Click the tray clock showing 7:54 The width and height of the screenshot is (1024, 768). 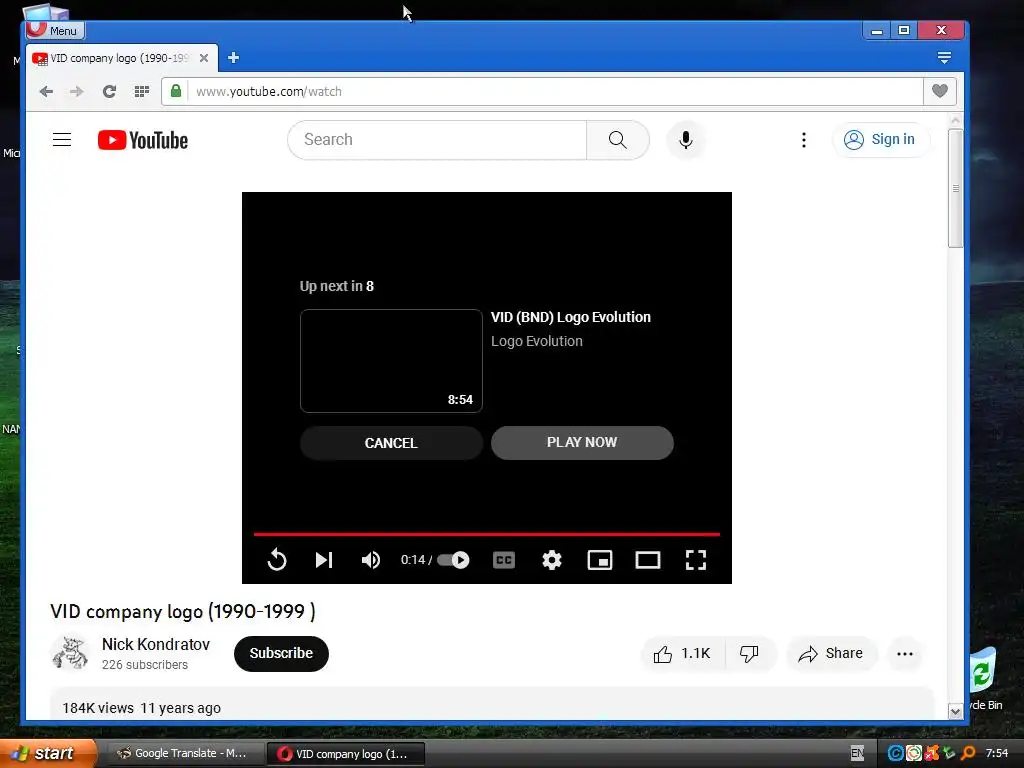click(x=997, y=754)
